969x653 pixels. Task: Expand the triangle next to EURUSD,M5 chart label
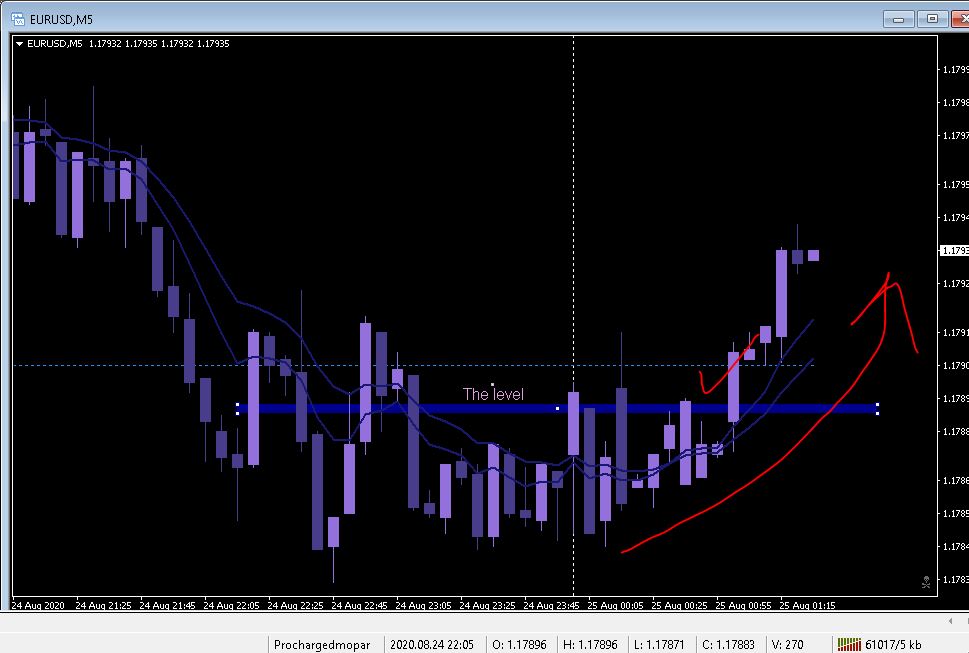click(x=19, y=44)
